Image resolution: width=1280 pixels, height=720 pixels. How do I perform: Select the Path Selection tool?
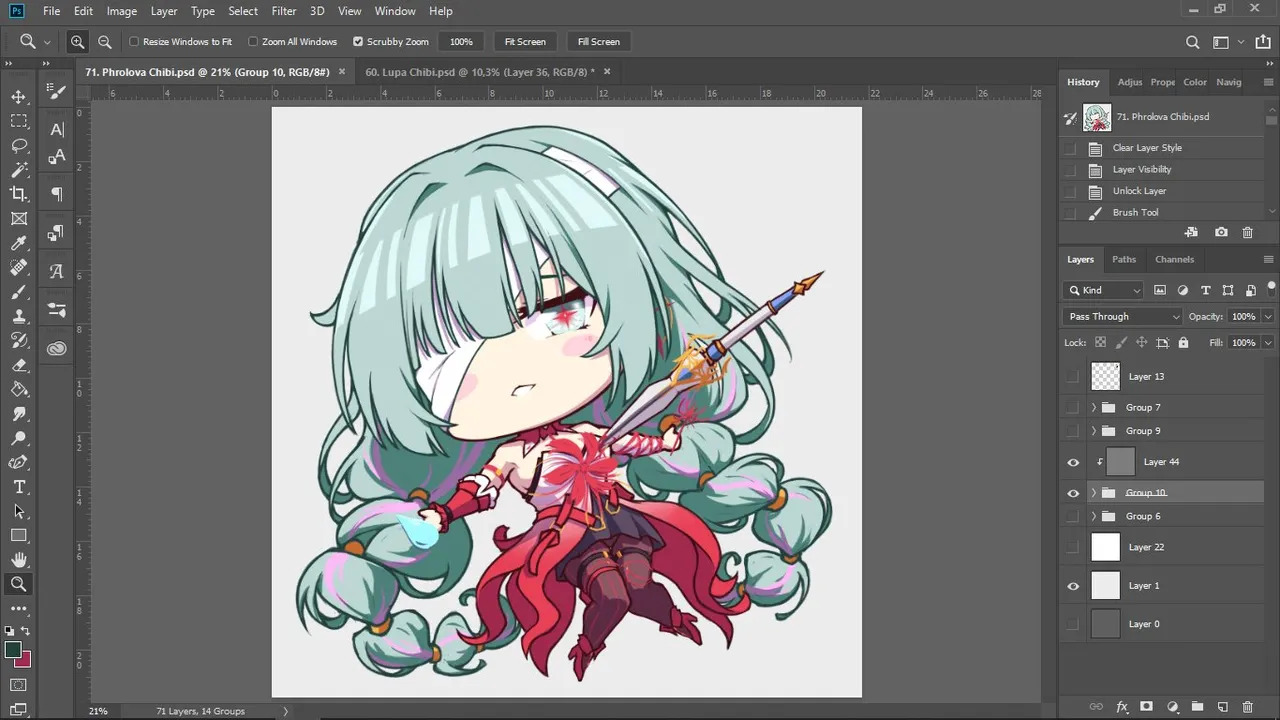tap(19, 511)
